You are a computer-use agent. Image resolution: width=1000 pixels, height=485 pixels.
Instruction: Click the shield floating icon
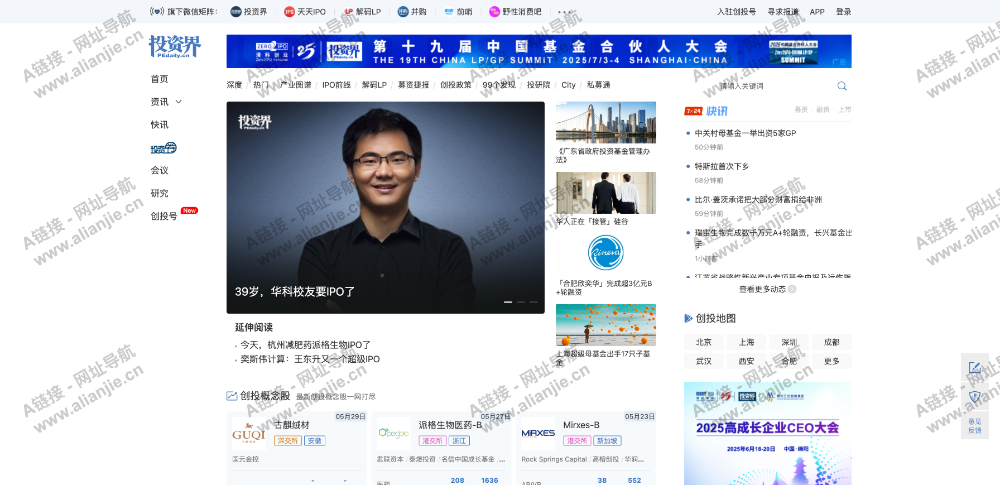(974, 396)
